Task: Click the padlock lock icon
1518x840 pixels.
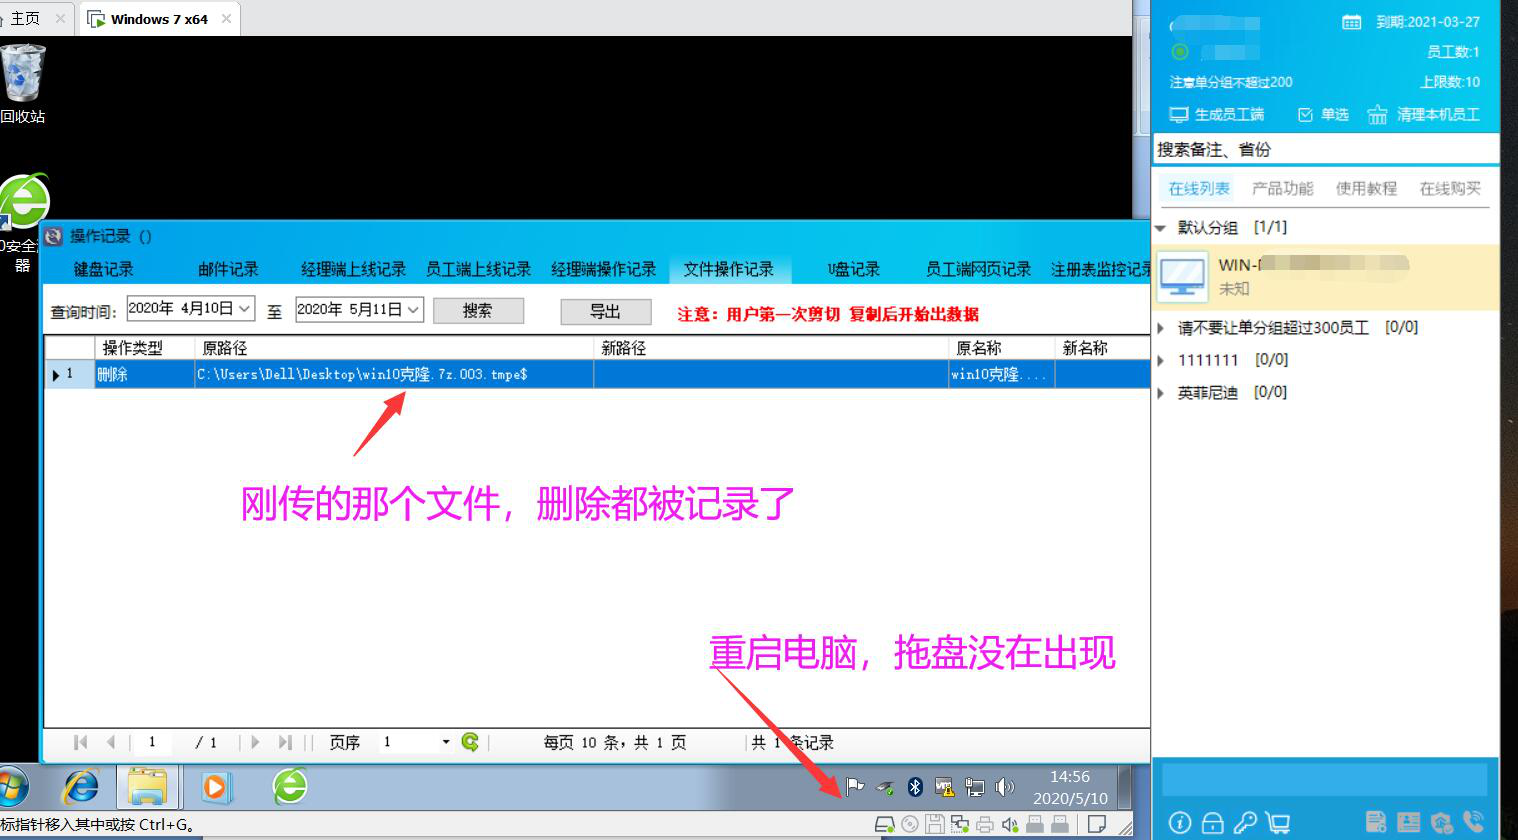Action: 1212,822
